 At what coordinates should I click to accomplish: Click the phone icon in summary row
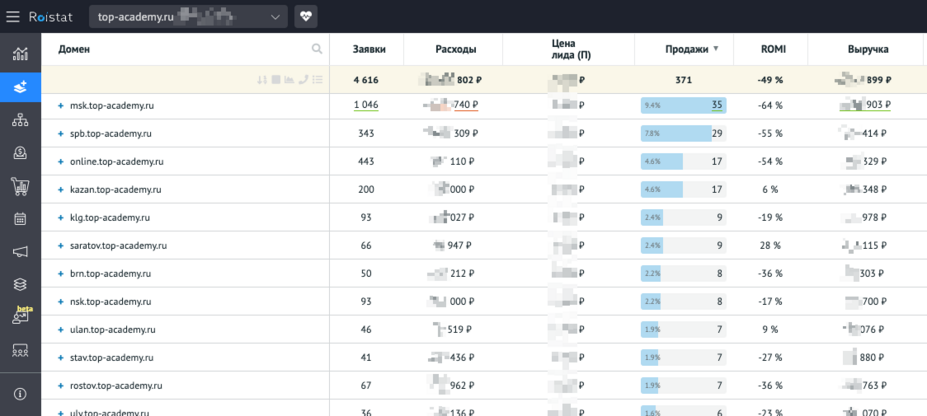coord(303,79)
